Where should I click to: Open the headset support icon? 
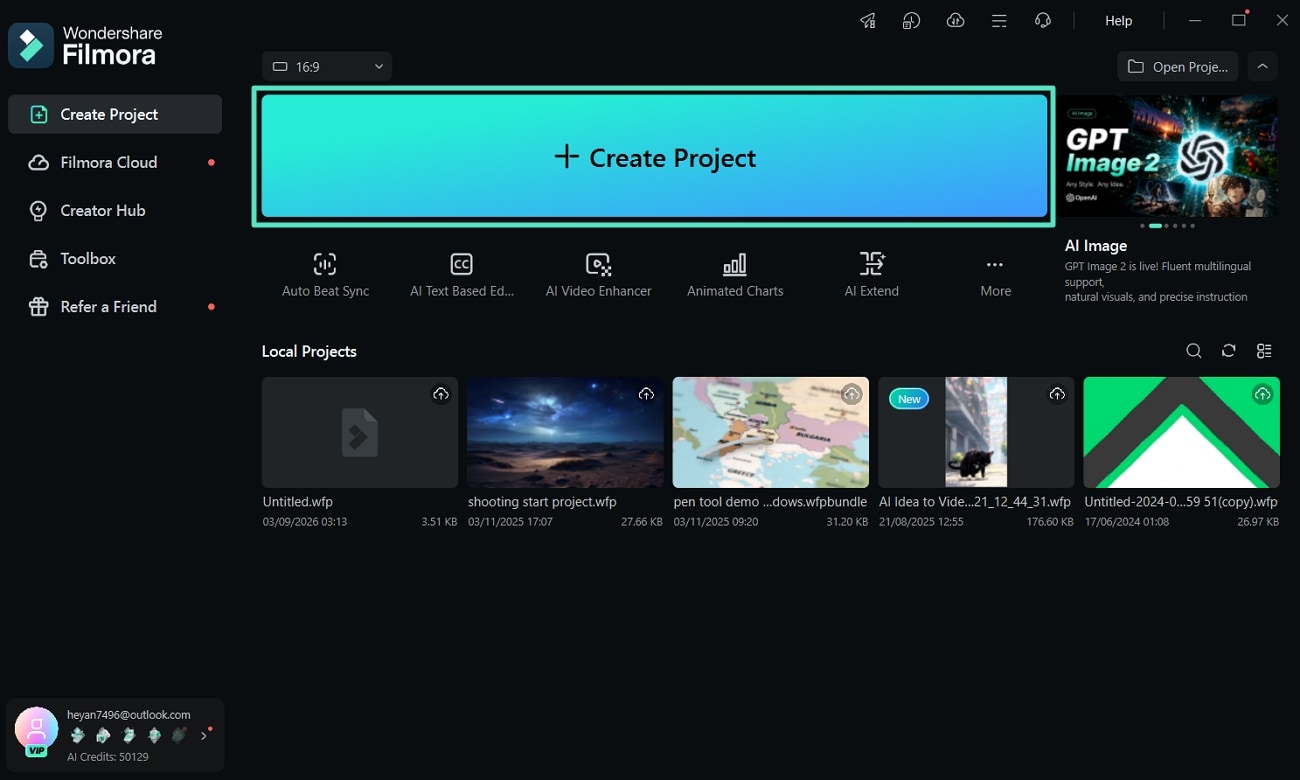pyautogui.click(x=1043, y=21)
